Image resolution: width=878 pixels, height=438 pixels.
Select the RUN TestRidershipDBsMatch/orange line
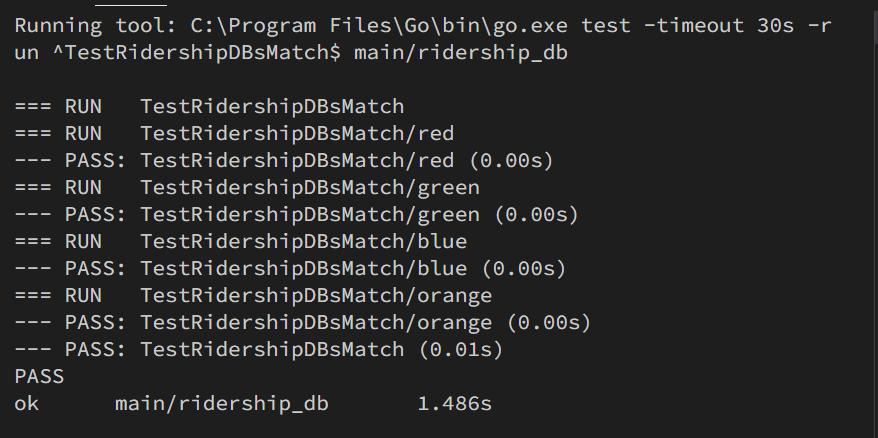tap(253, 295)
